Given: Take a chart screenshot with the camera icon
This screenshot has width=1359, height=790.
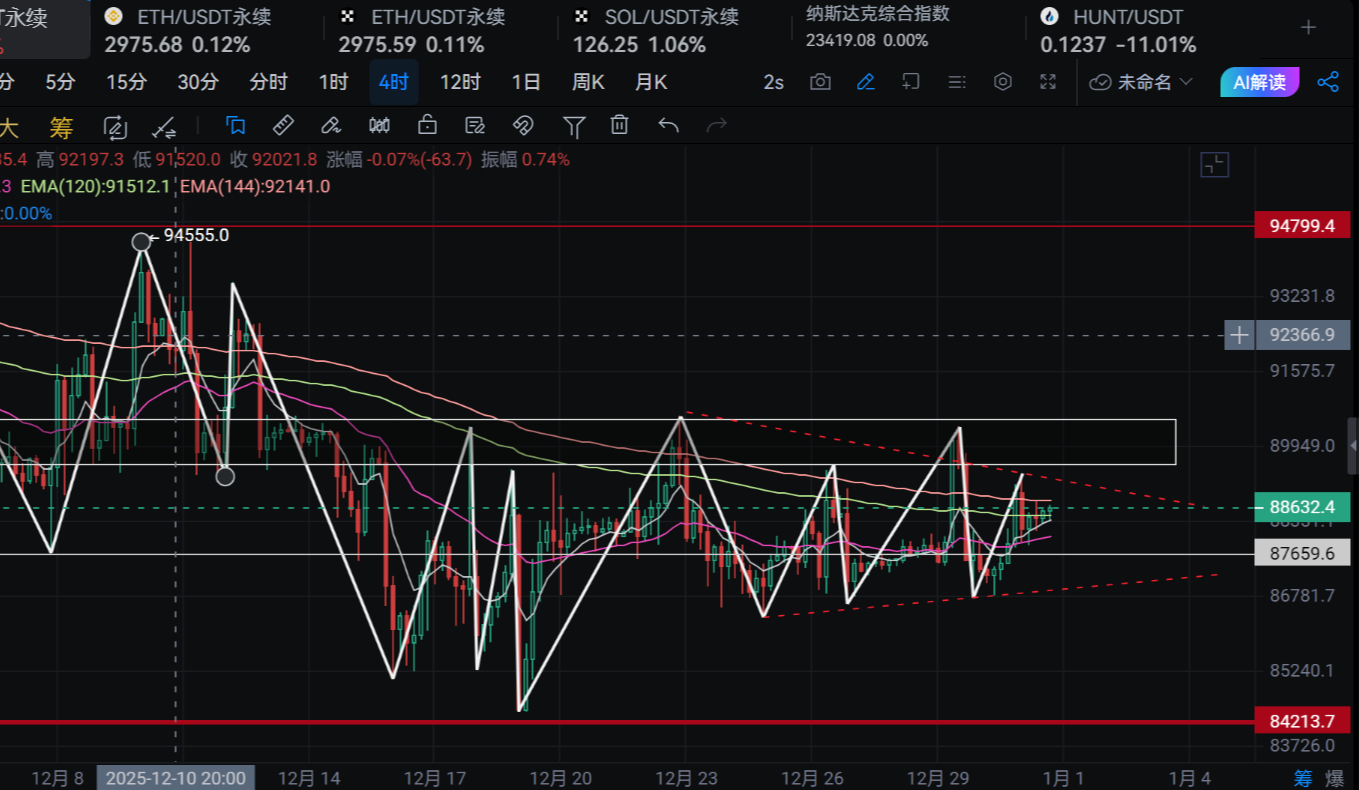Looking at the screenshot, I should click(820, 83).
